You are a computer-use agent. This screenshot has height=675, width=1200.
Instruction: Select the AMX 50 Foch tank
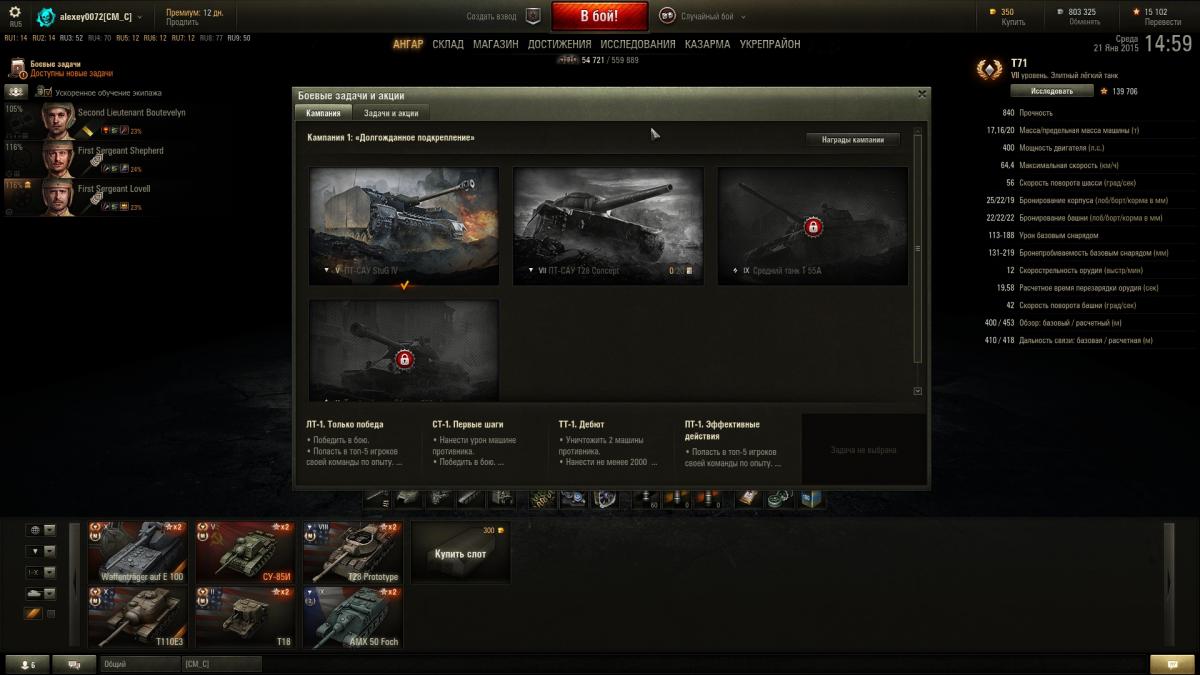(x=352, y=617)
